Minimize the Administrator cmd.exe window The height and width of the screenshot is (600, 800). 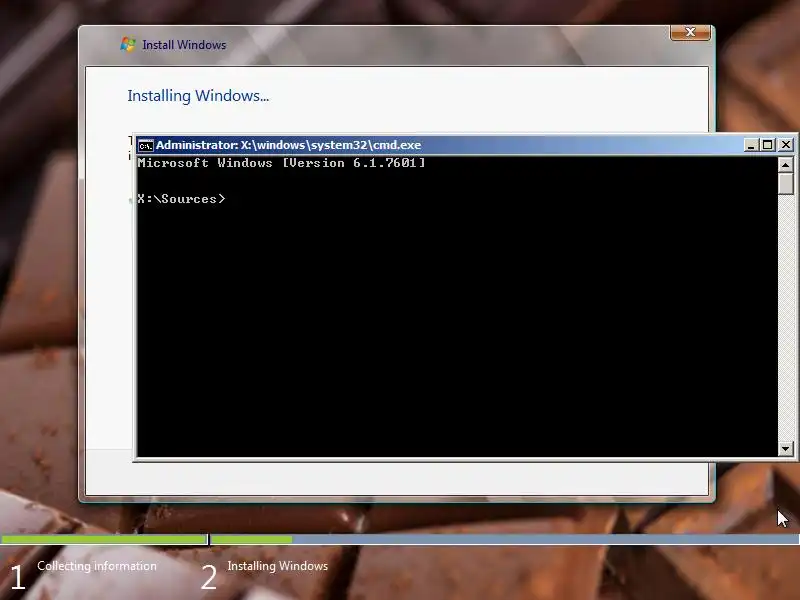click(750, 145)
